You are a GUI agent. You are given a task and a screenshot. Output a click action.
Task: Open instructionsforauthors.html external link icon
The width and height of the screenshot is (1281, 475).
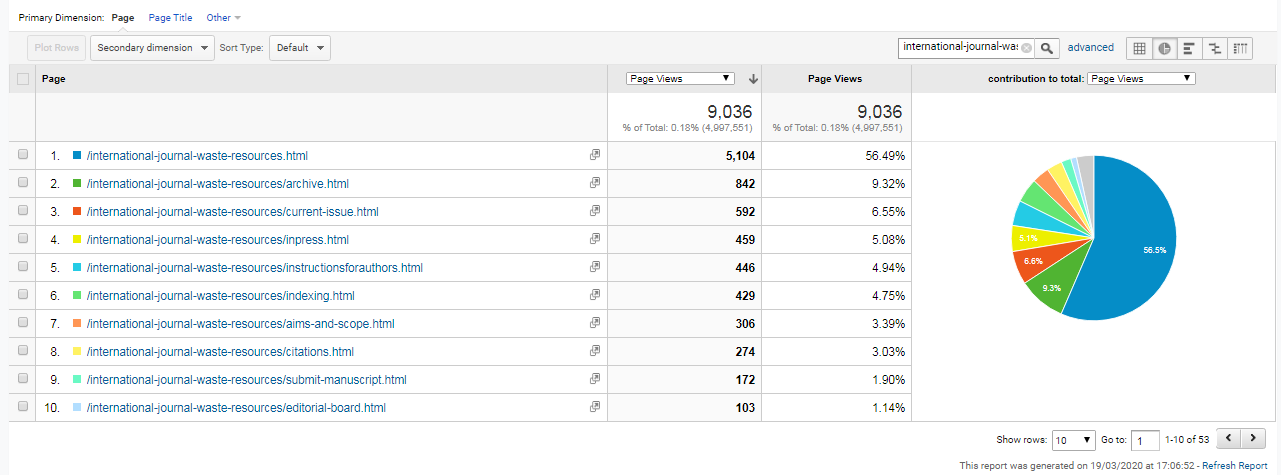pyautogui.click(x=595, y=267)
